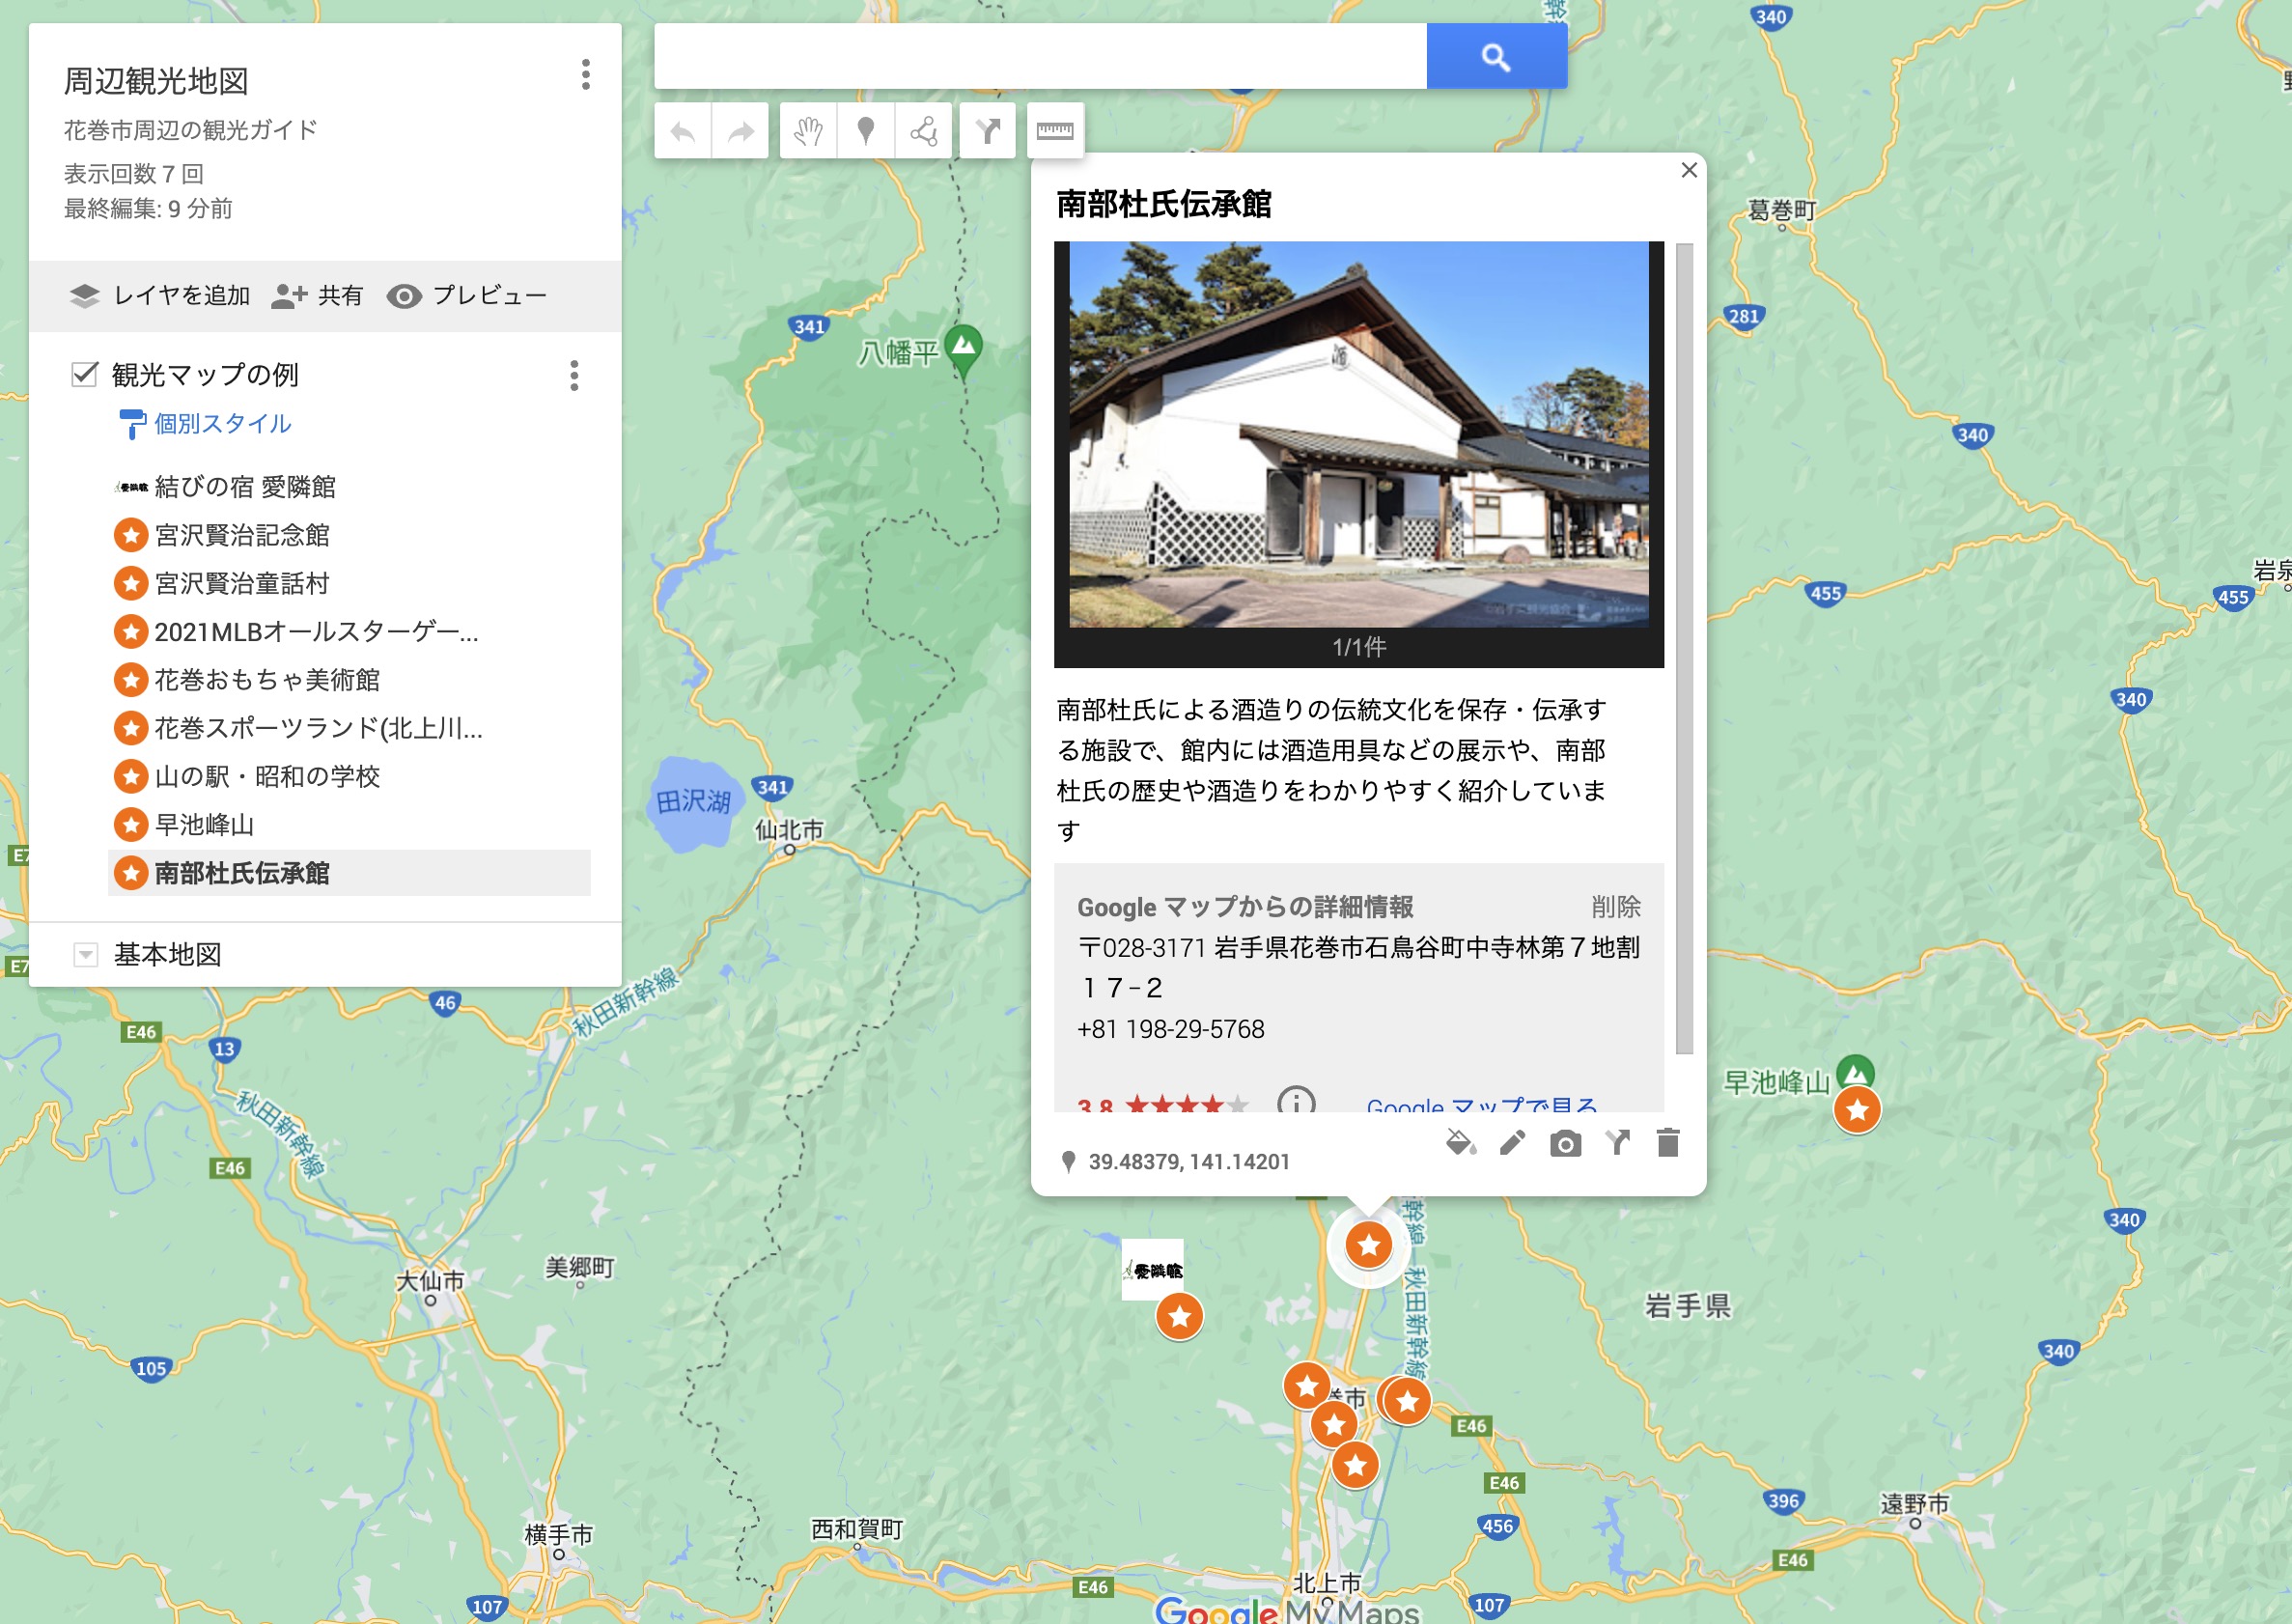Viewport: 2292px width, 1624px height.
Task: Select the add directions tool
Action: (x=988, y=131)
